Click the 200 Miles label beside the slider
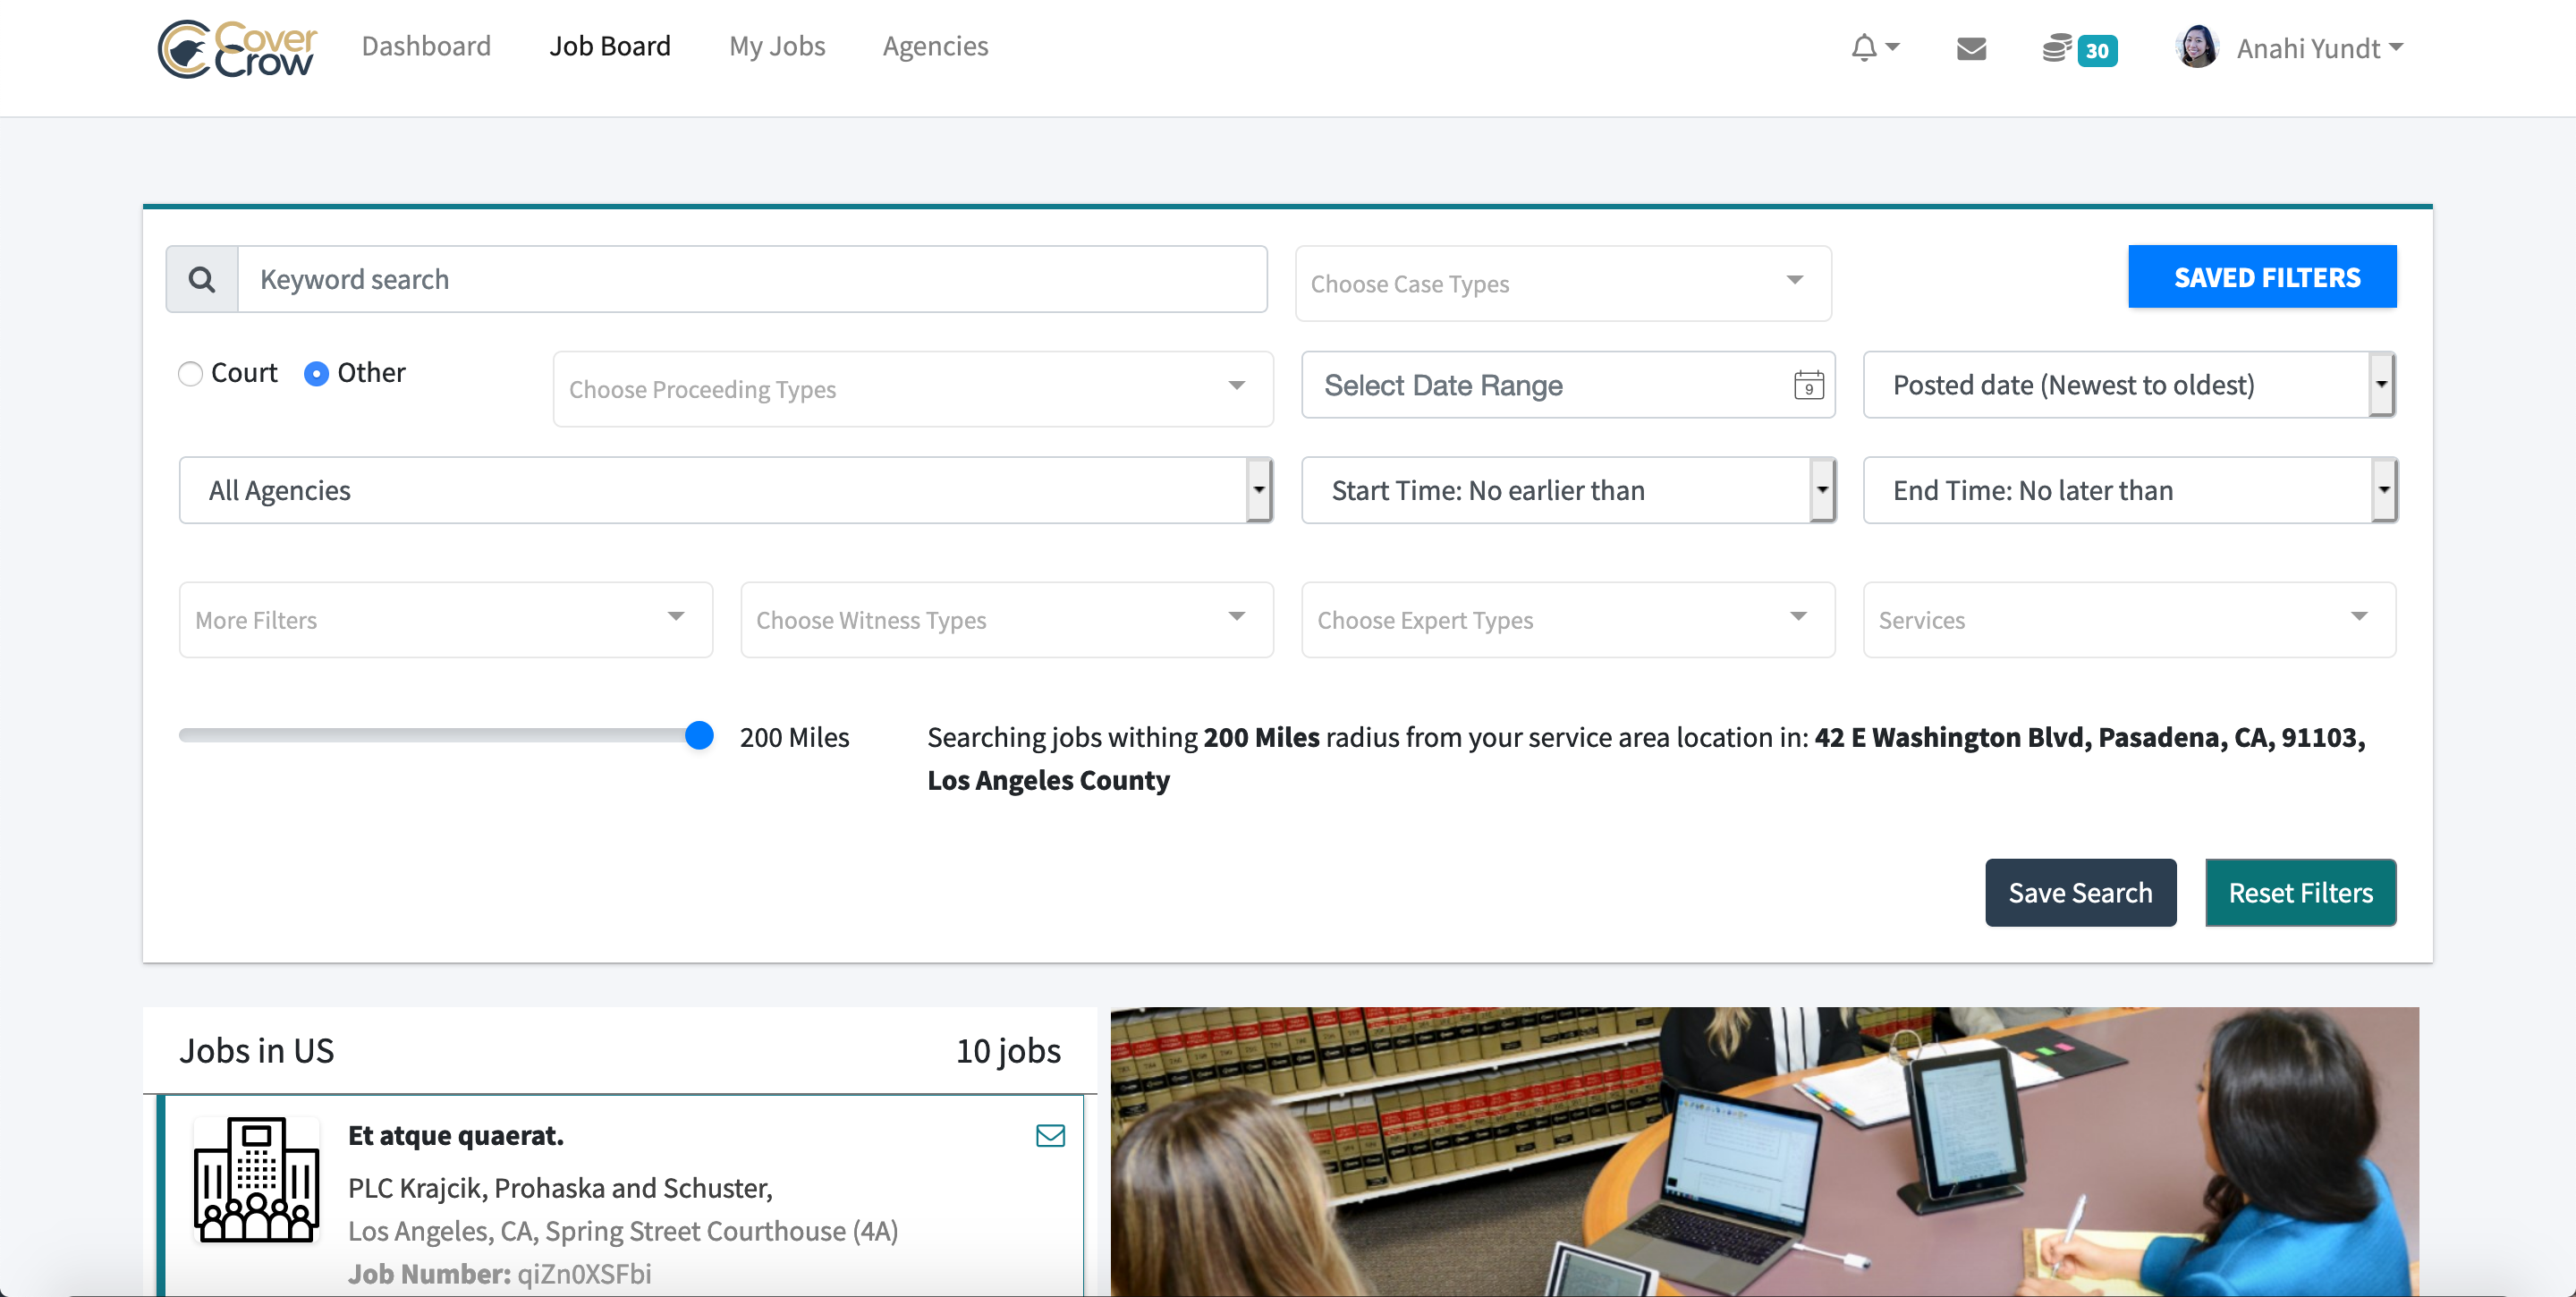Screen dimensions: 2576x1297 point(794,737)
